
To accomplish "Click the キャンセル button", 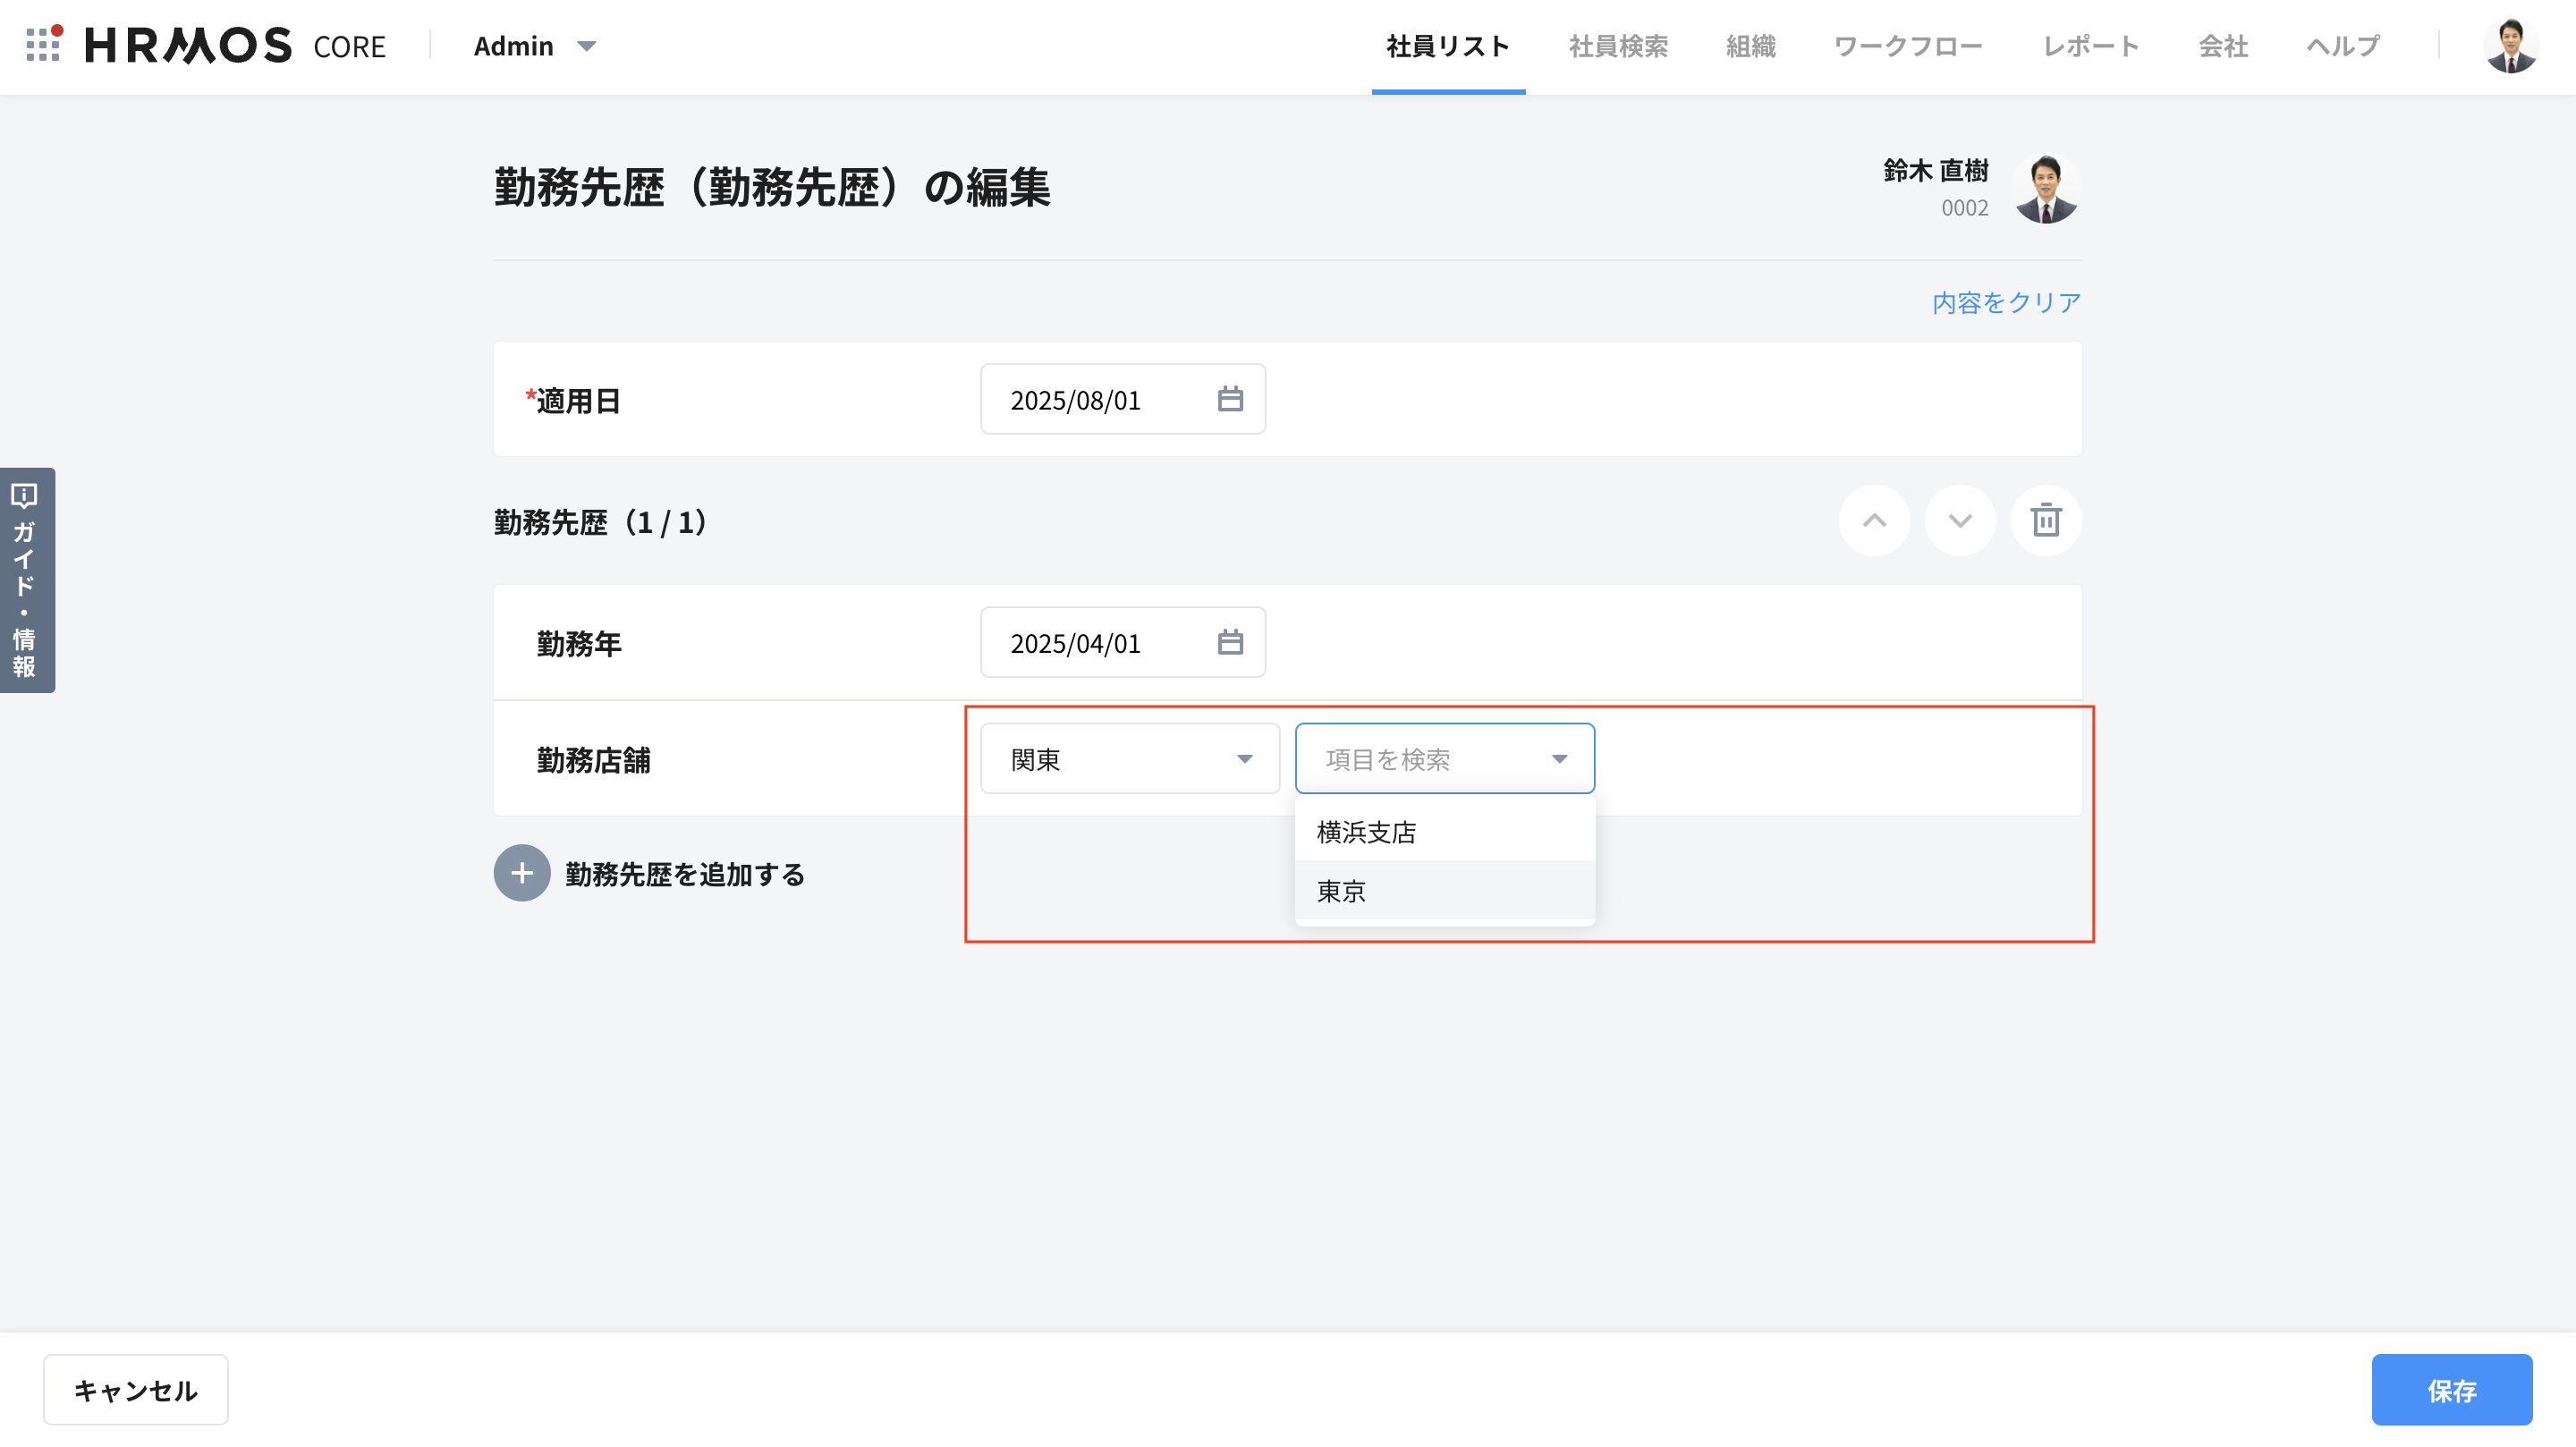I will pos(135,1389).
